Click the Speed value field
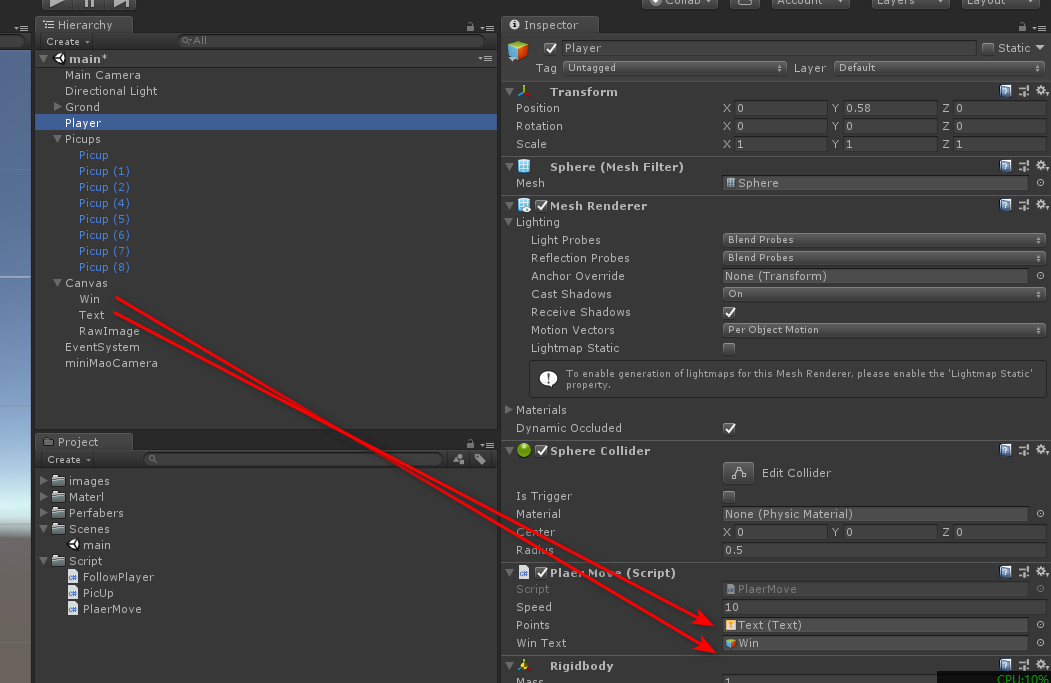1051x683 pixels. coord(883,607)
